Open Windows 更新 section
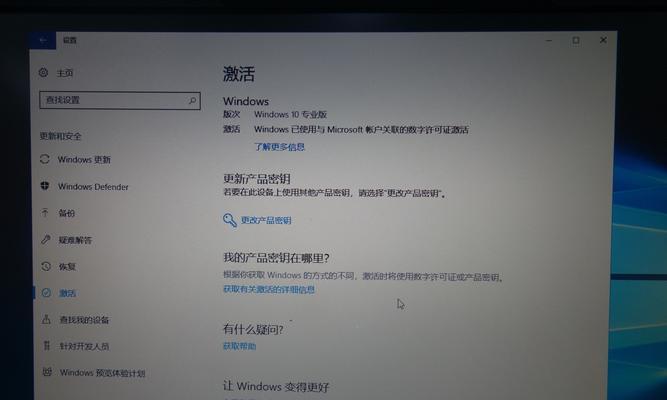Viewport: 667px width, 400px height. click(84, 160)
